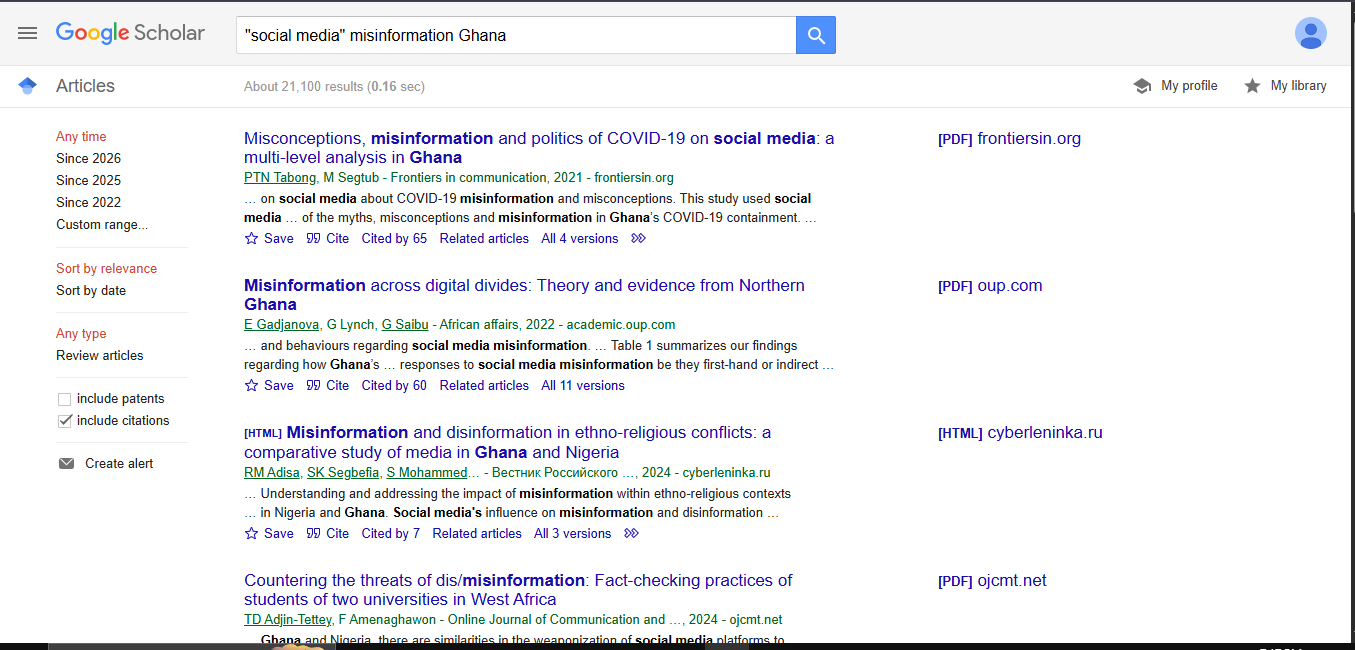Open the Cited by 65 link
The height and width of the screenshot is (650, 1355).
pos(394,238)
